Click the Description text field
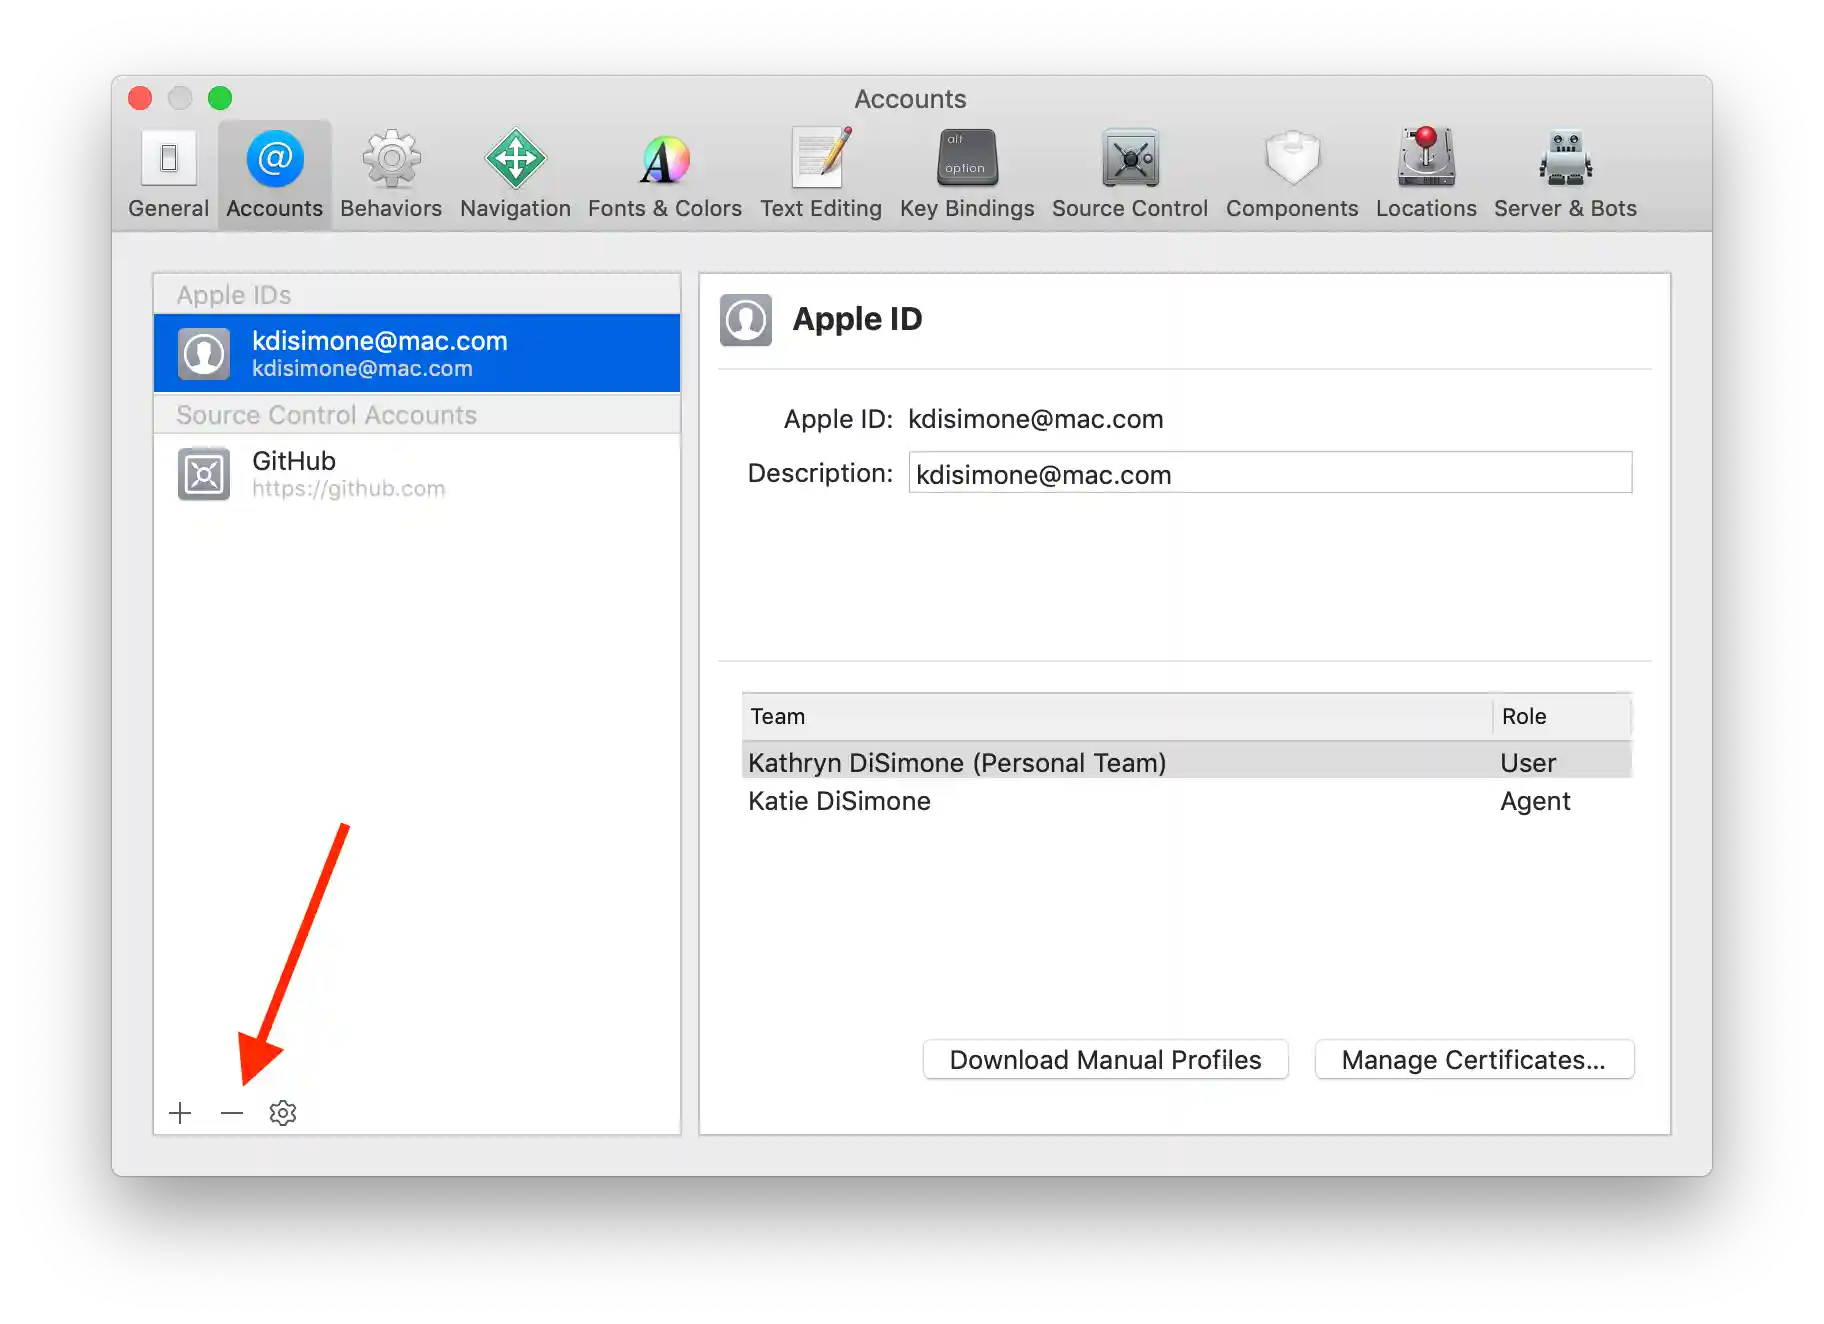Image resolution: width=1824 pixels, height=1324 pixels. coord(1269,473)
